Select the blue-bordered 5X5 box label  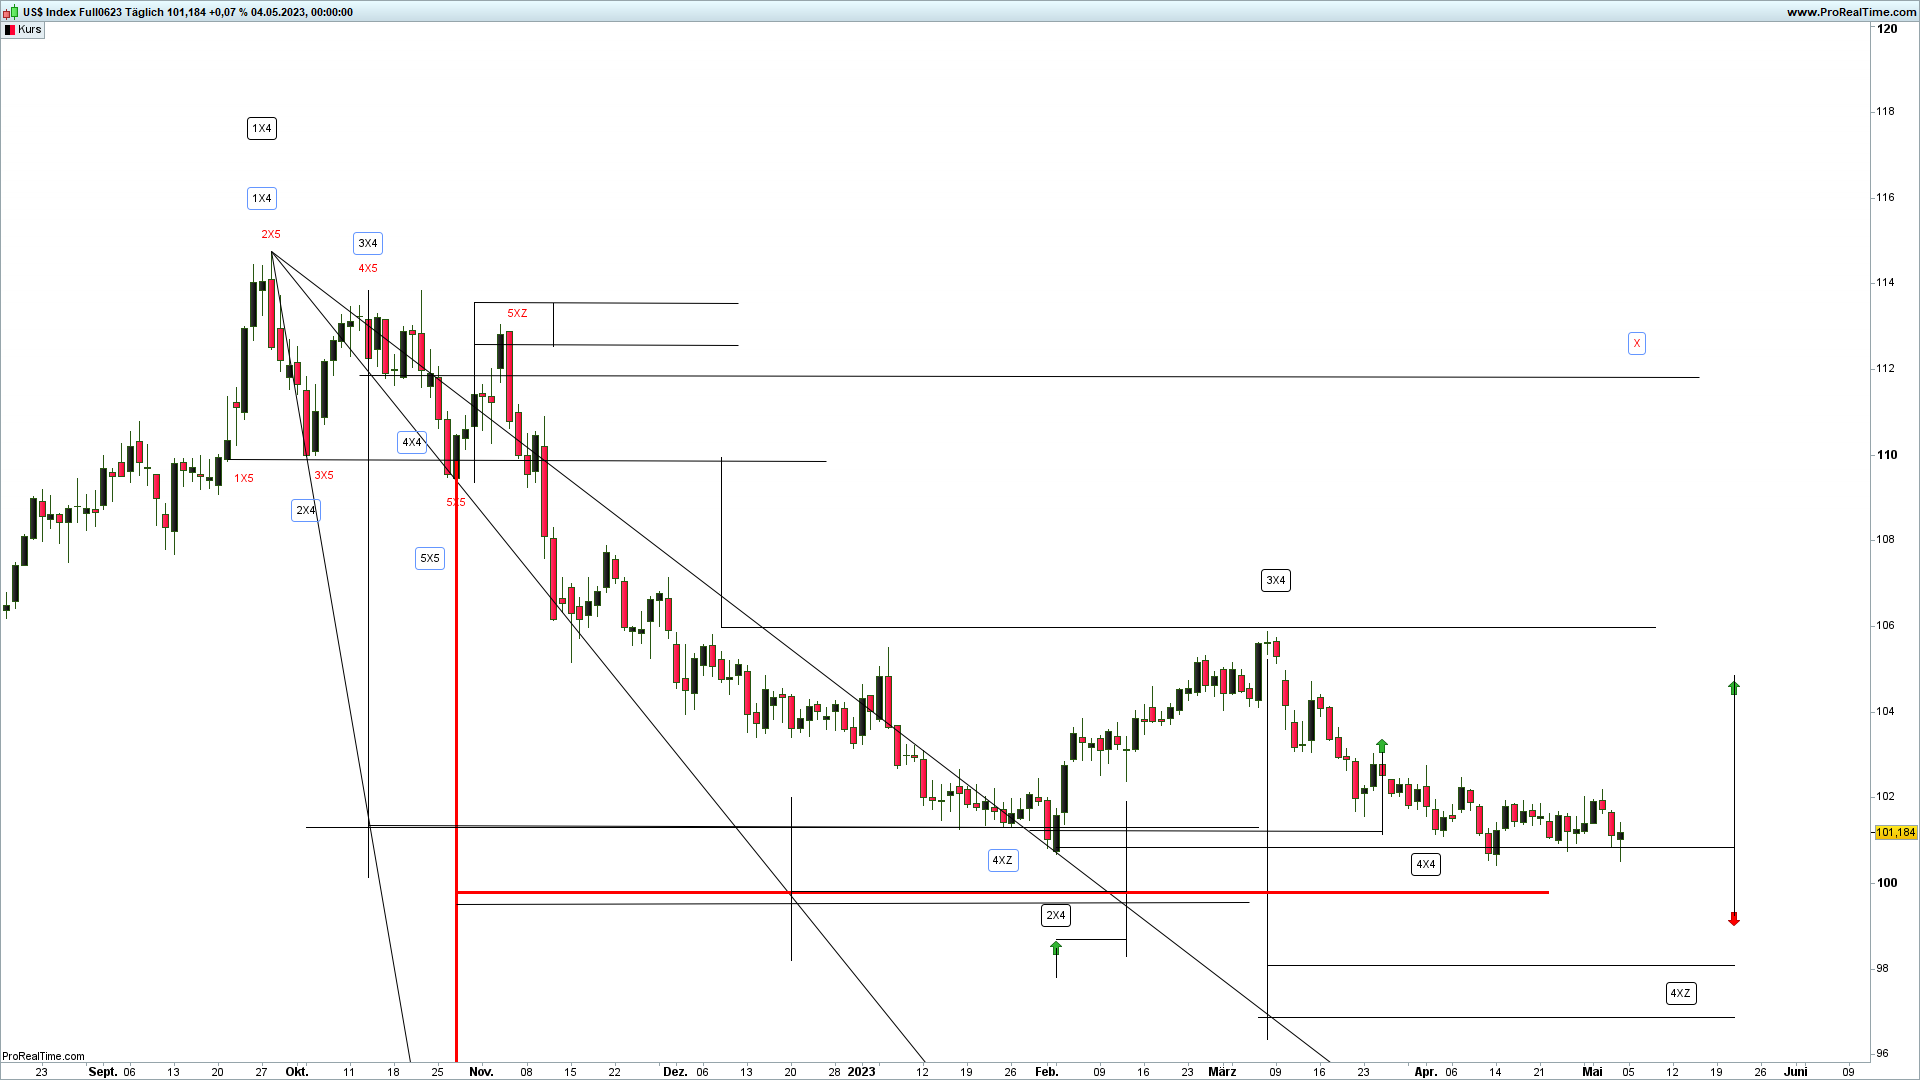tap(430, 558)
